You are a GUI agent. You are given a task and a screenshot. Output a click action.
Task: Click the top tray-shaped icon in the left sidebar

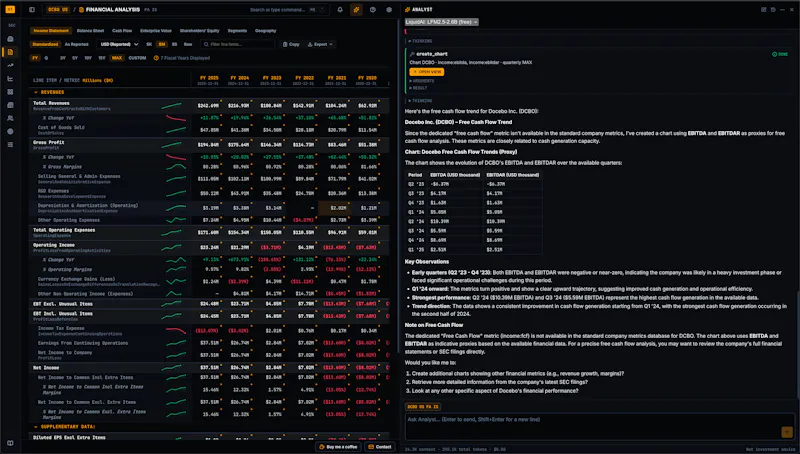10,39
